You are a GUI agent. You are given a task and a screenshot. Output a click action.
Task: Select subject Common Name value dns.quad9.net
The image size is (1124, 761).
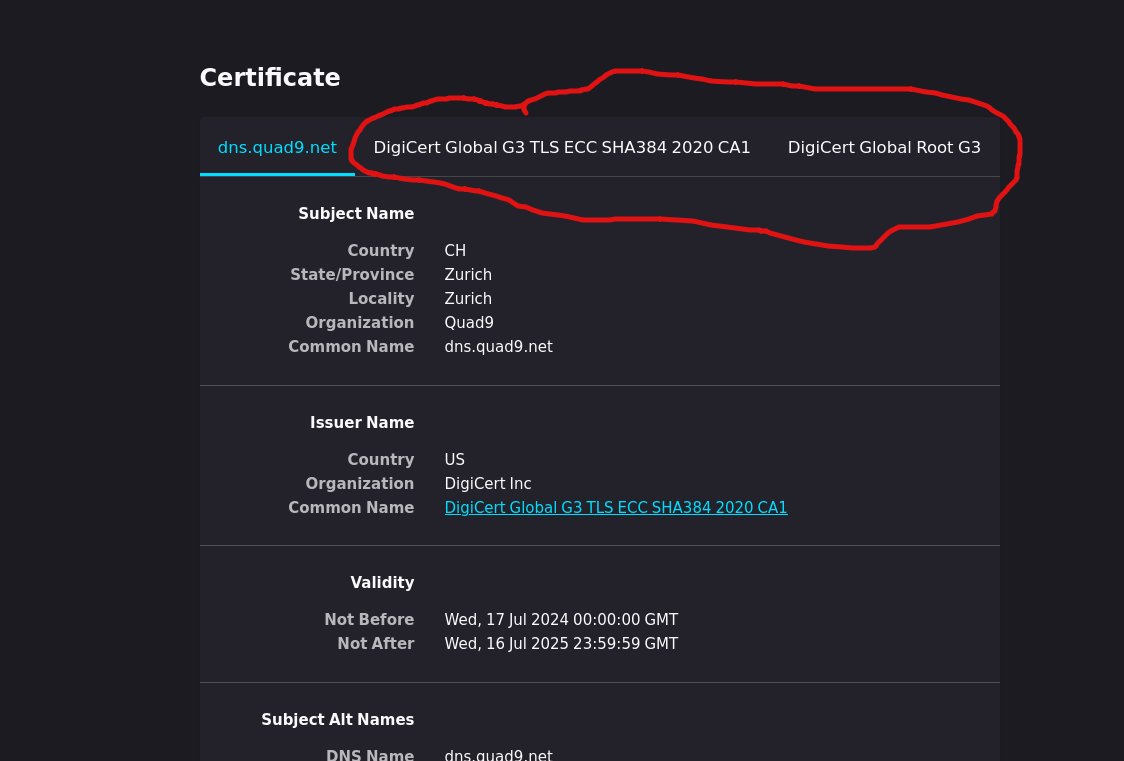pyautogui.click(x=498, y=347)
